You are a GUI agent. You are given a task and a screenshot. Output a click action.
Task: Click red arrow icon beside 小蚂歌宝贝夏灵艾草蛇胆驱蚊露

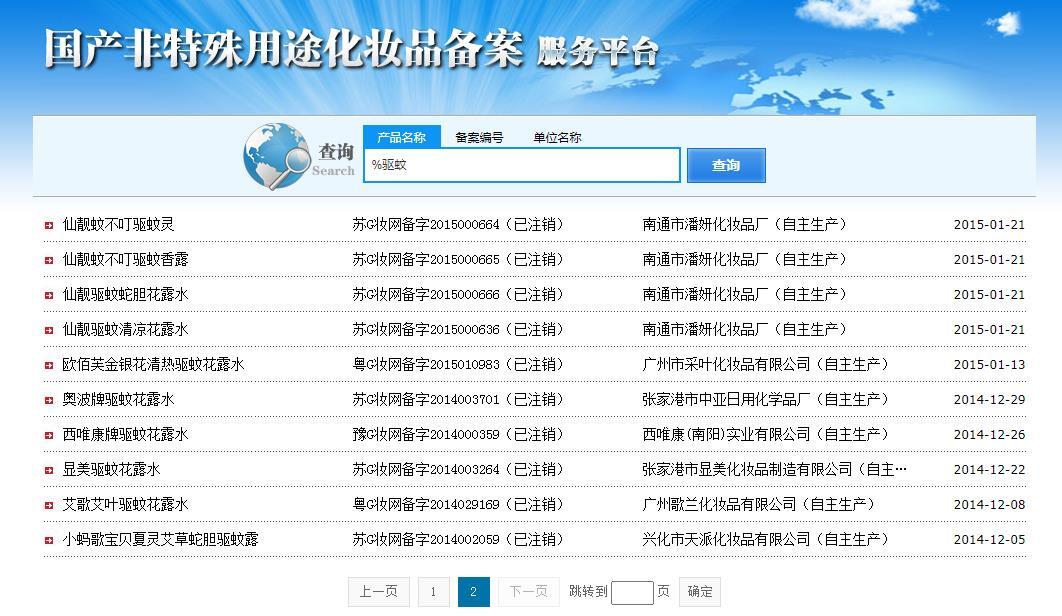pos(49,541)
